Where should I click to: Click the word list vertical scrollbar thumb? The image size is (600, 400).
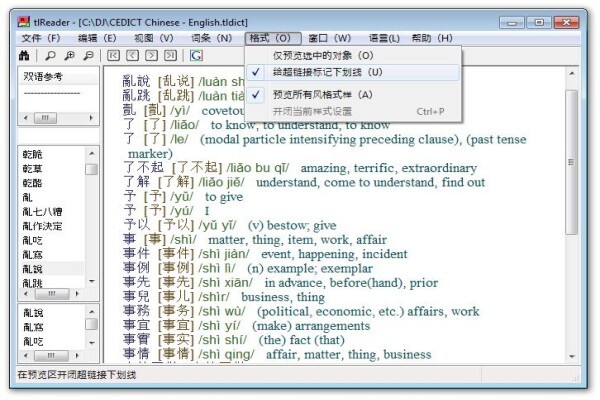[92, 169]
